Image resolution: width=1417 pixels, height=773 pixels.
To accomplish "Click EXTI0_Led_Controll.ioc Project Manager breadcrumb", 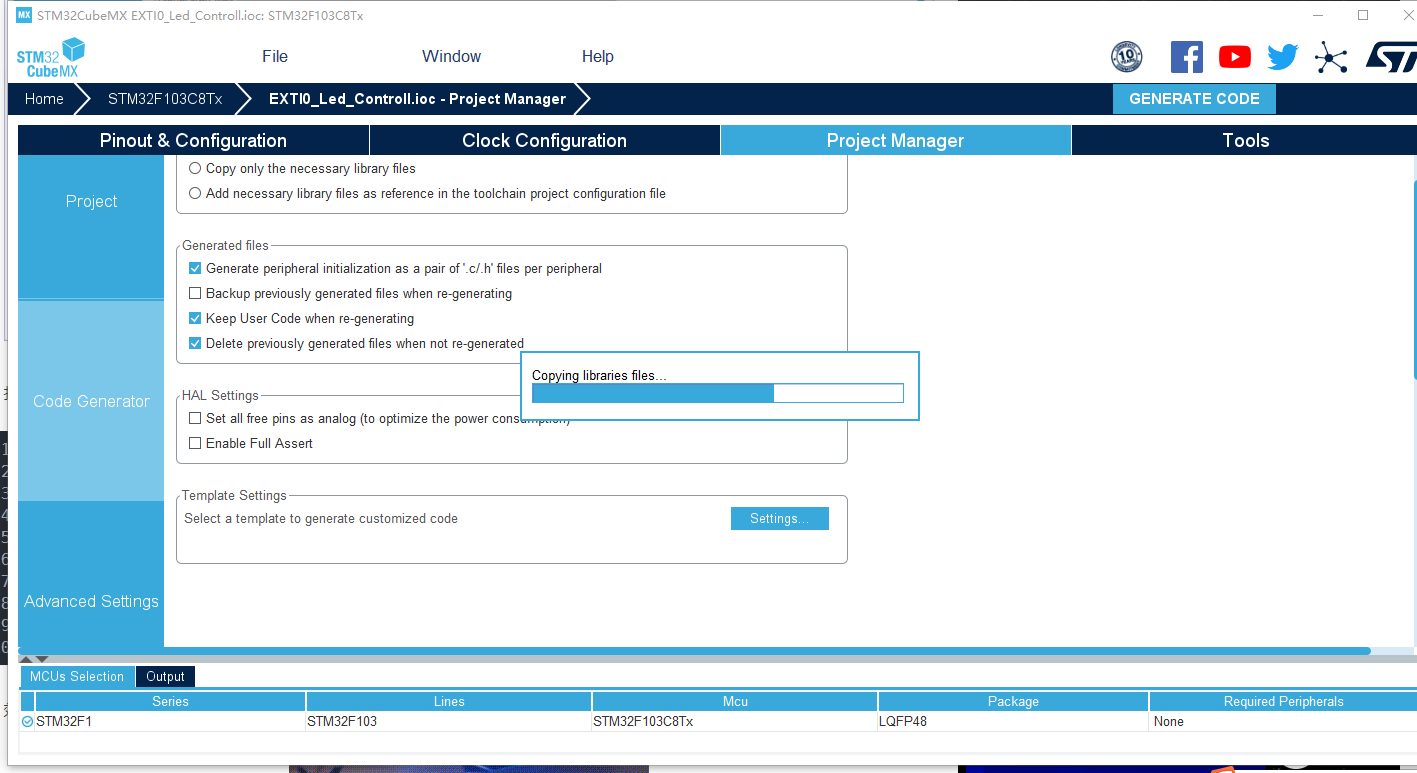I will 417,99.
